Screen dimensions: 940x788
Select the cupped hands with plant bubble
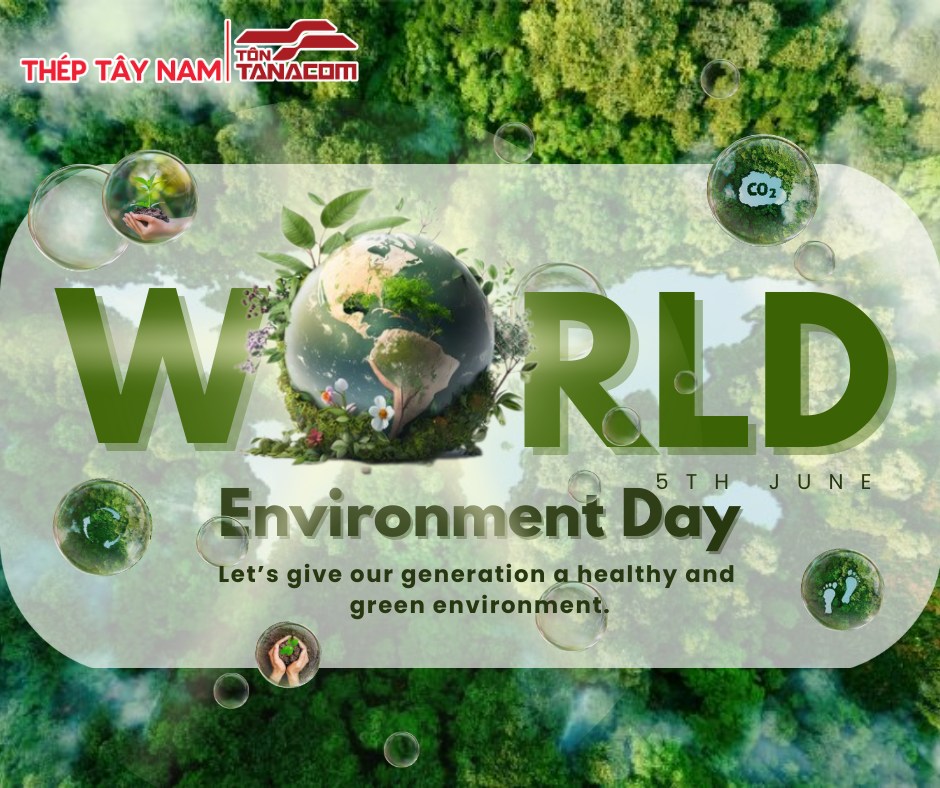coord(287,654)
